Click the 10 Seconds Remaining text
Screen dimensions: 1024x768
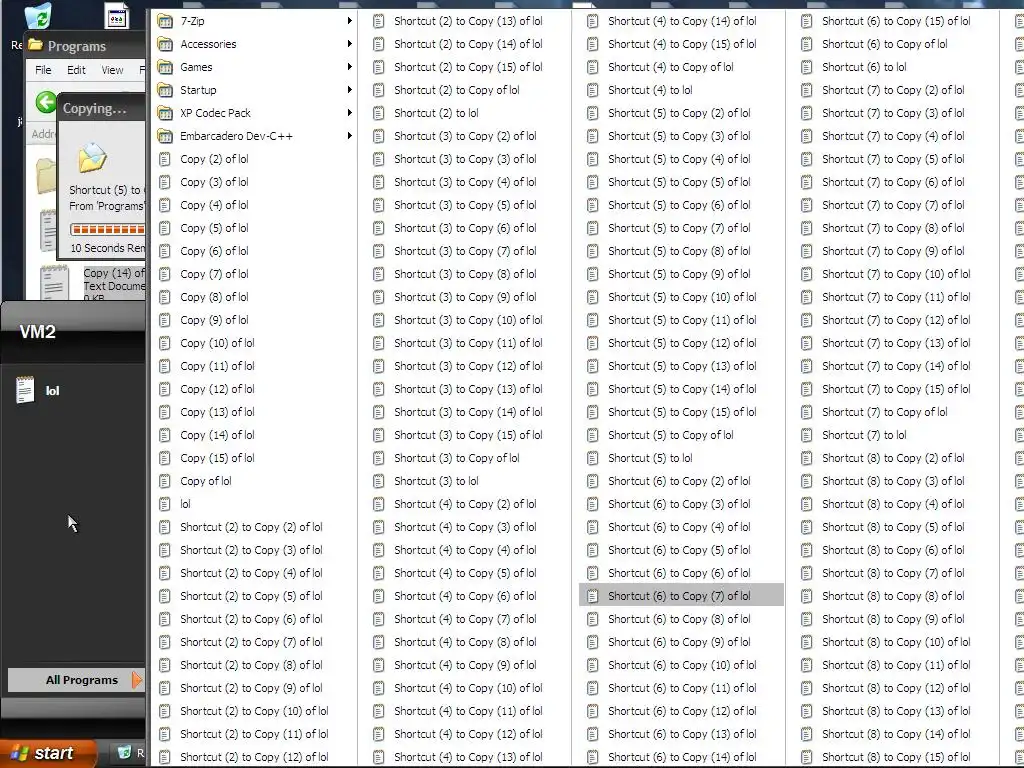[x=108, y=248]
